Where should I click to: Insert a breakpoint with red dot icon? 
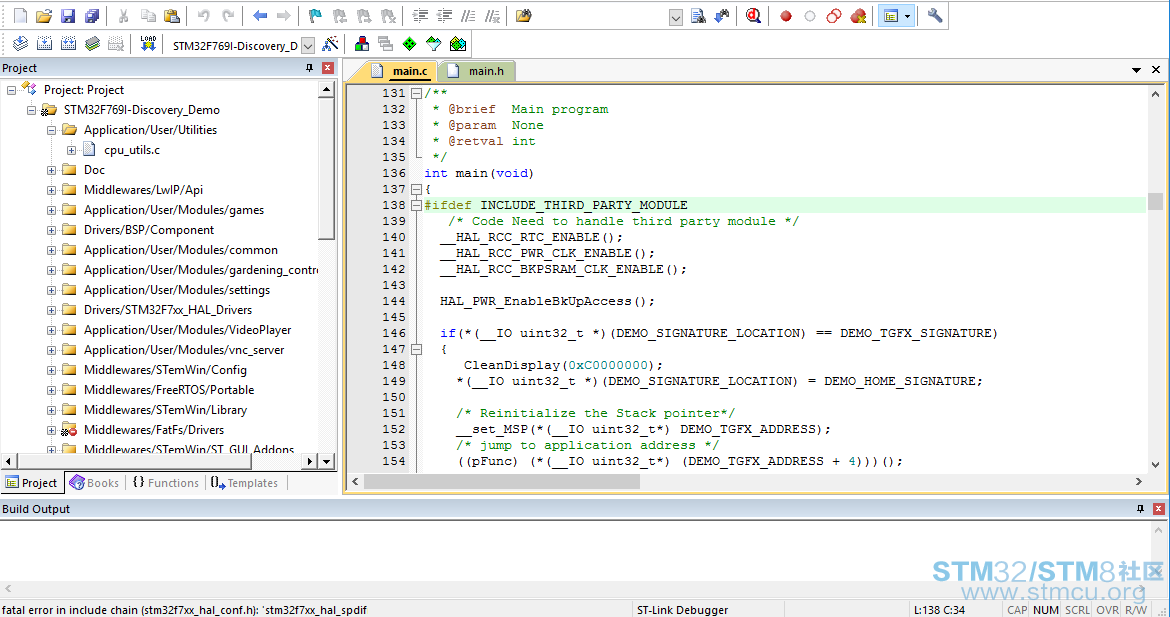click(x=786, y=16)
